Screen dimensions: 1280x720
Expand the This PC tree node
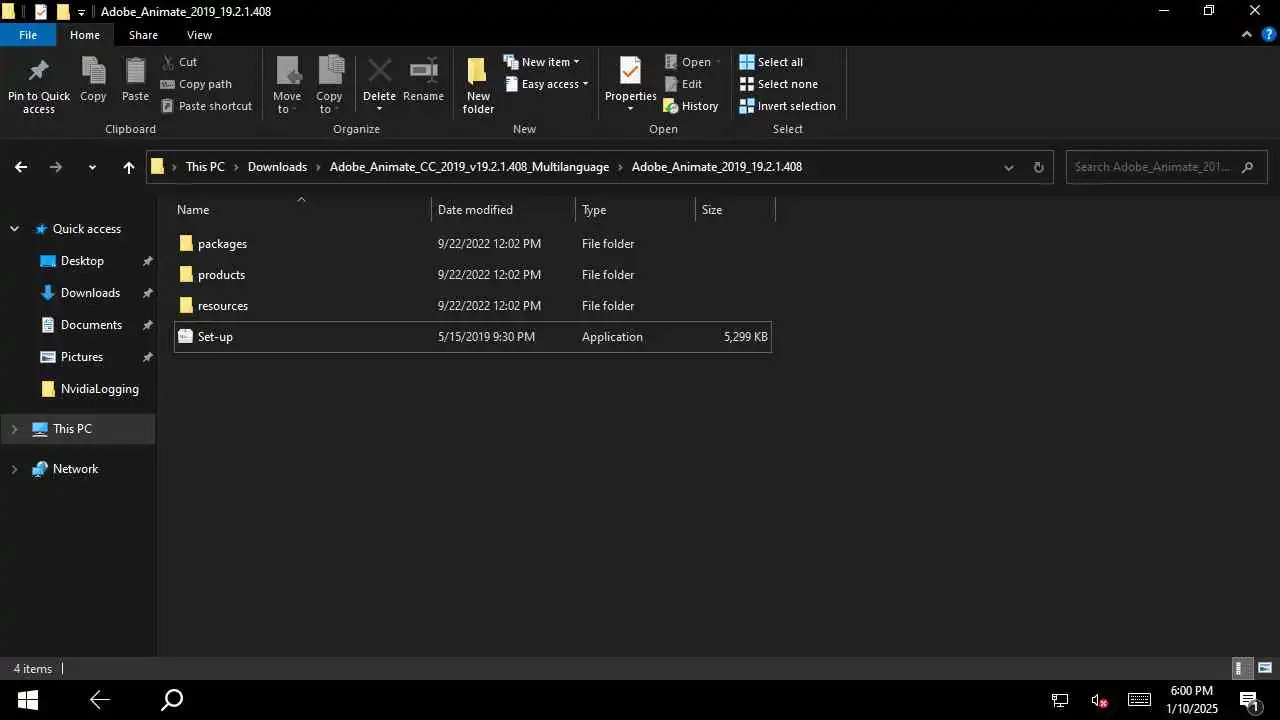click(x=14, y=429)
